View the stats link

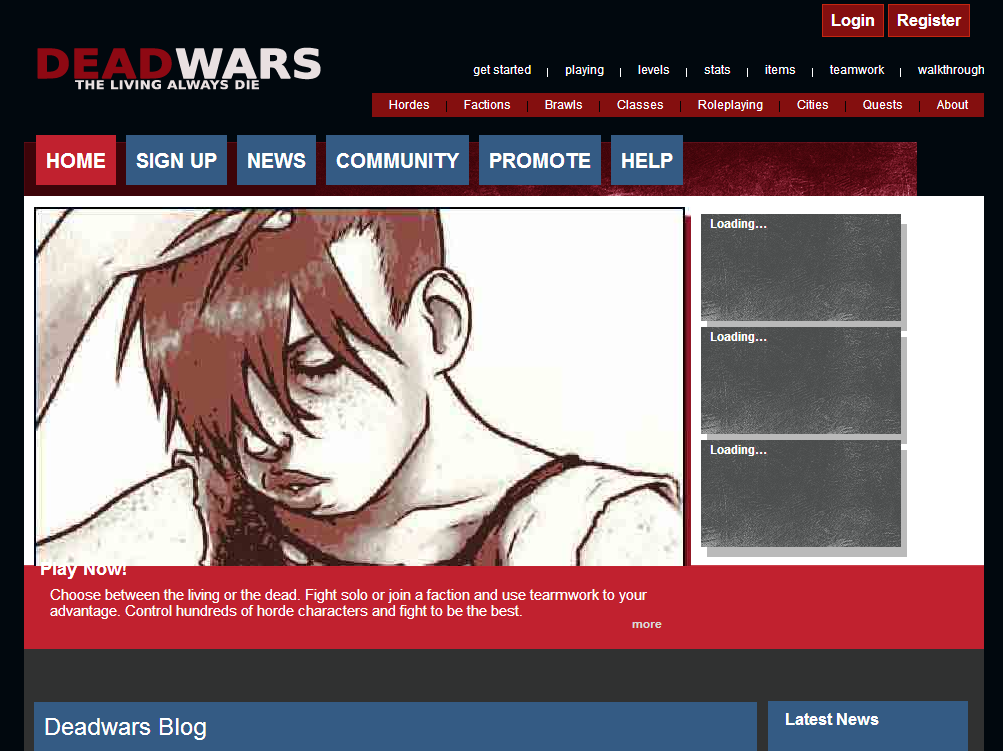pos(717,70)
